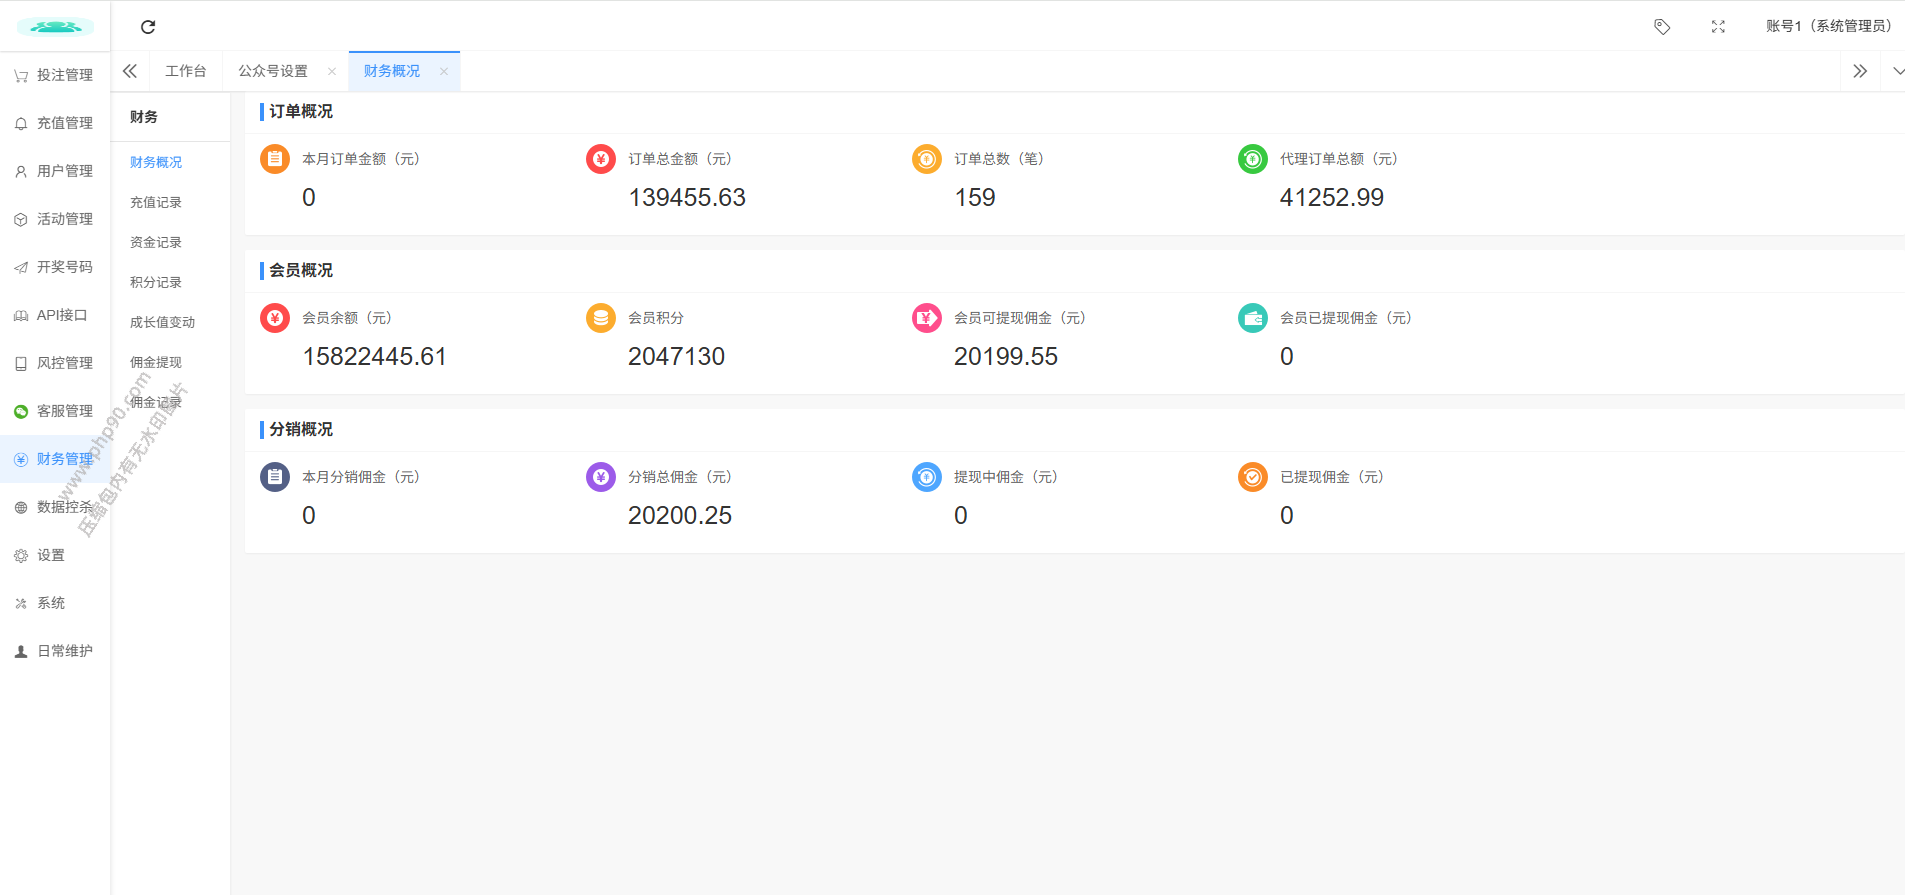
Task: Switch to the 工作台 tab
Action: coord(186,72)
